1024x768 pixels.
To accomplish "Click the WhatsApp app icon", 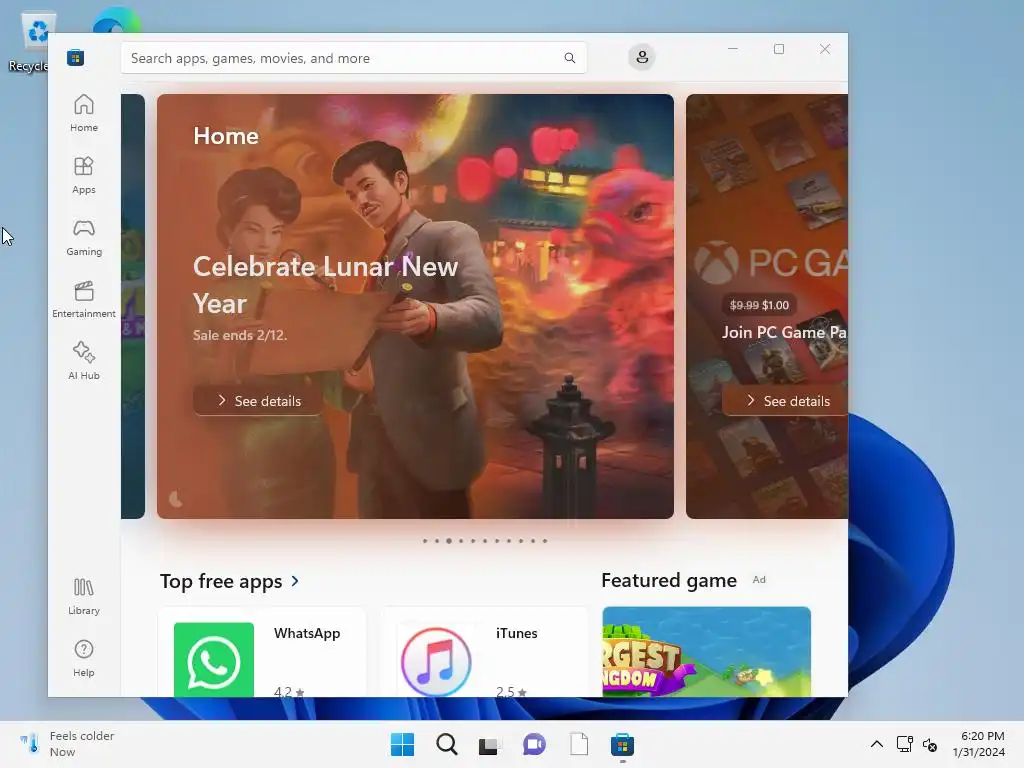I will coord(214,660).
